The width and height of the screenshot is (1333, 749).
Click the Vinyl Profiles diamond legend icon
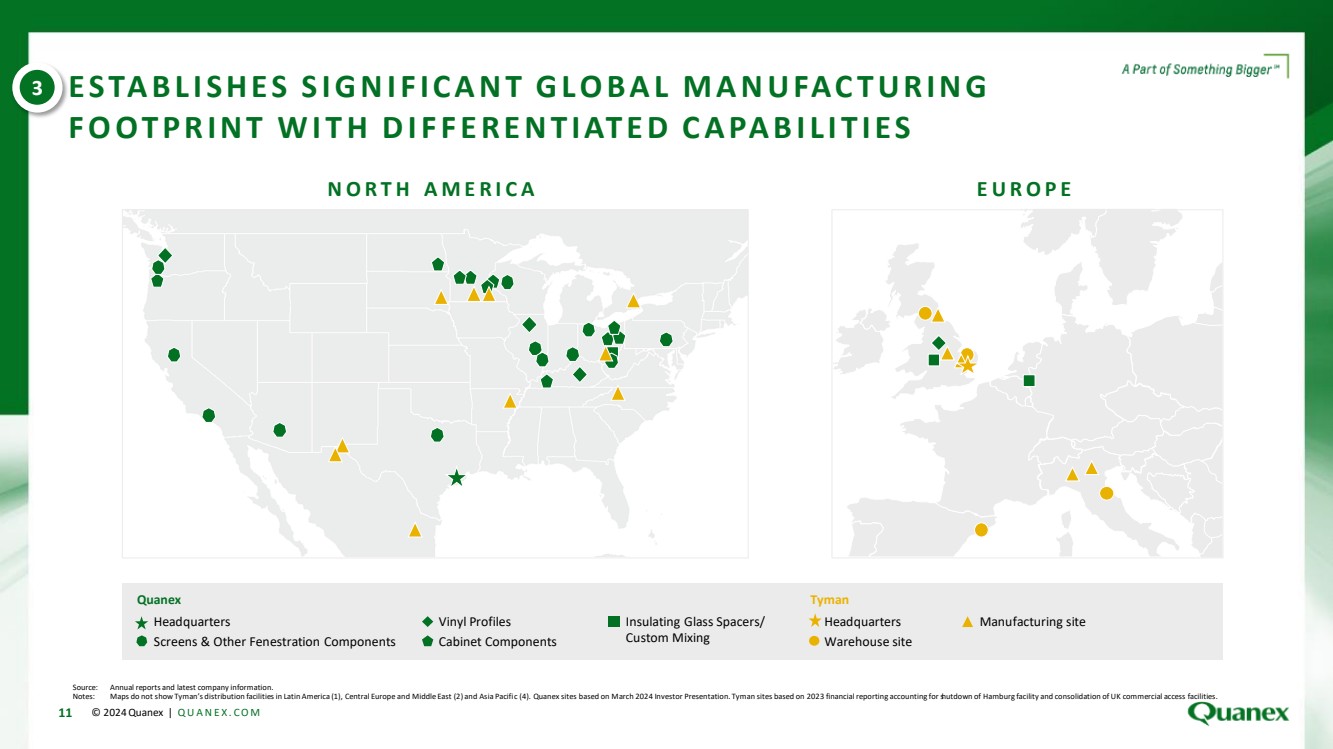(427, 621)
